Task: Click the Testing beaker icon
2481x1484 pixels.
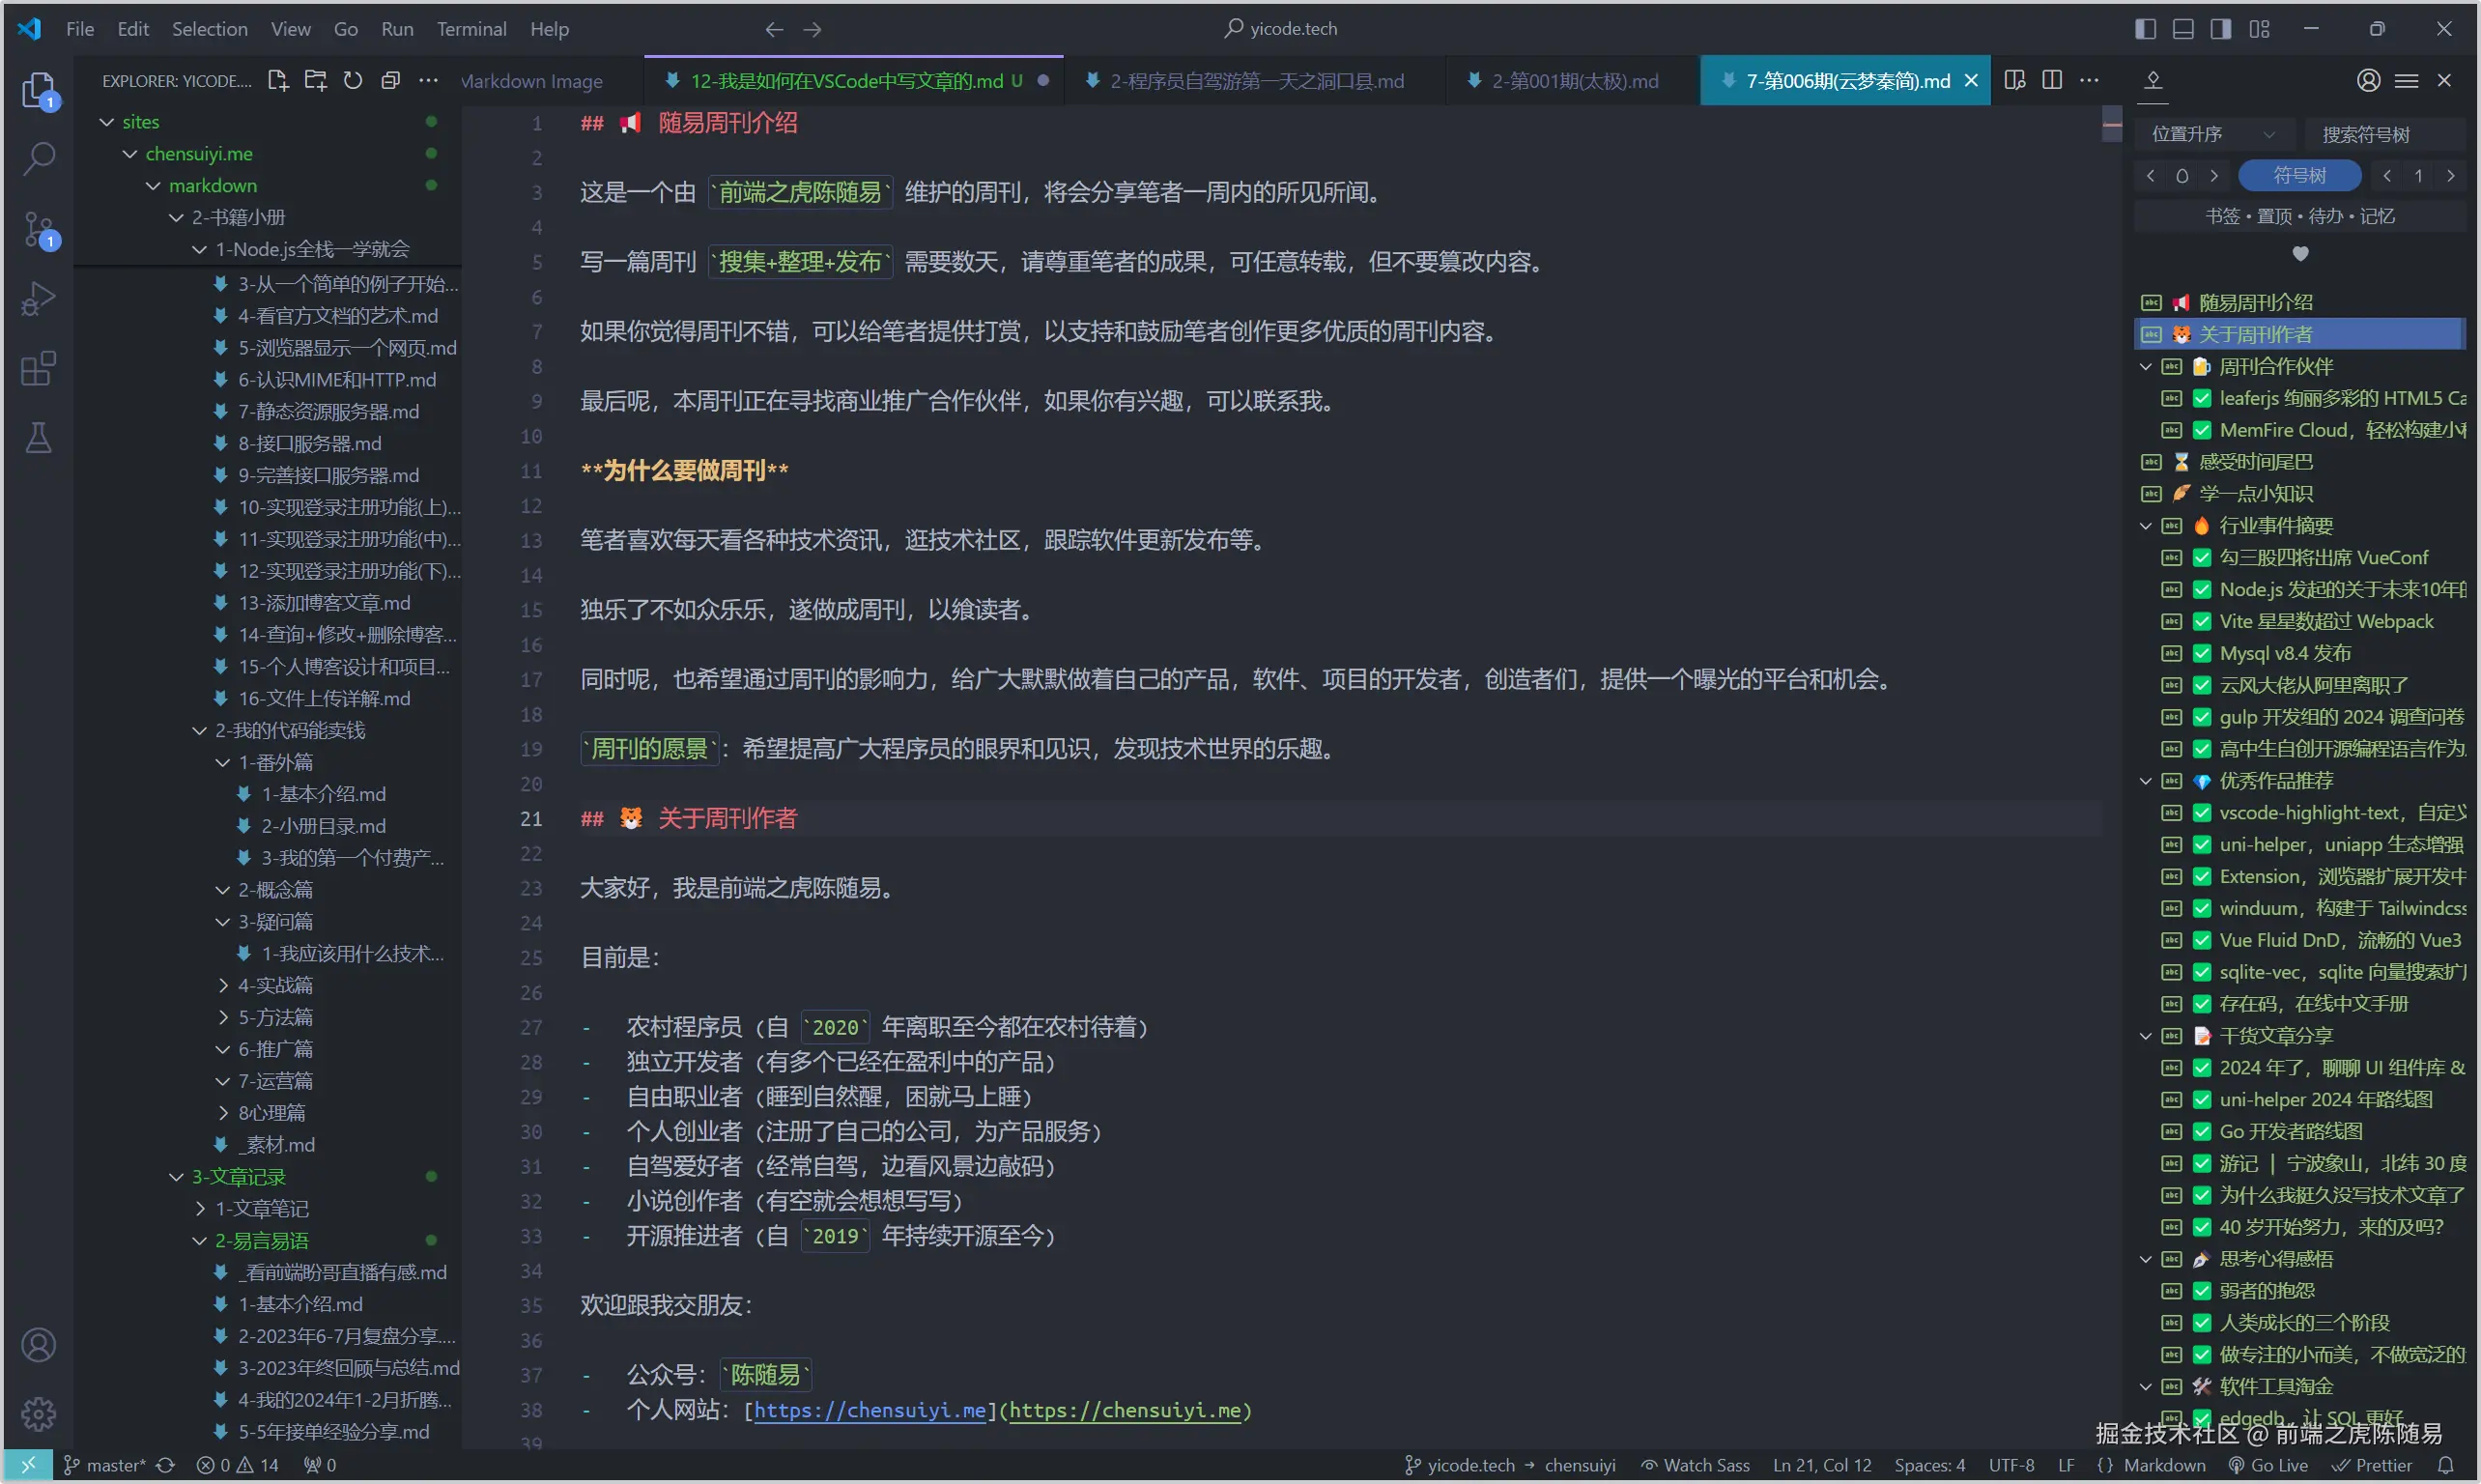Action: tap(40, 437)
